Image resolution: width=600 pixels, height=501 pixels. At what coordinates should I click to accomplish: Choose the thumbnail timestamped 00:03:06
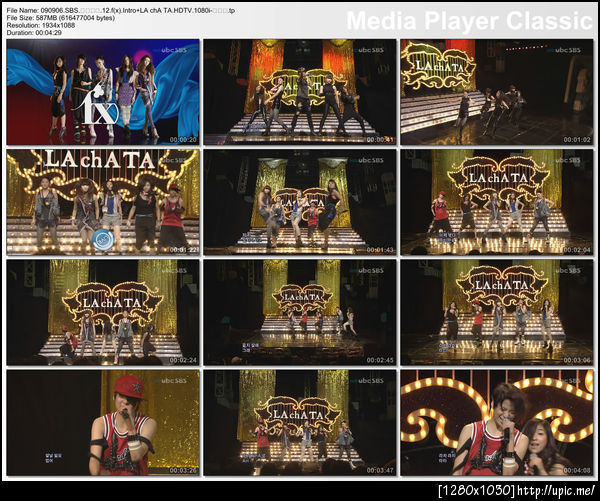point(497,312)
